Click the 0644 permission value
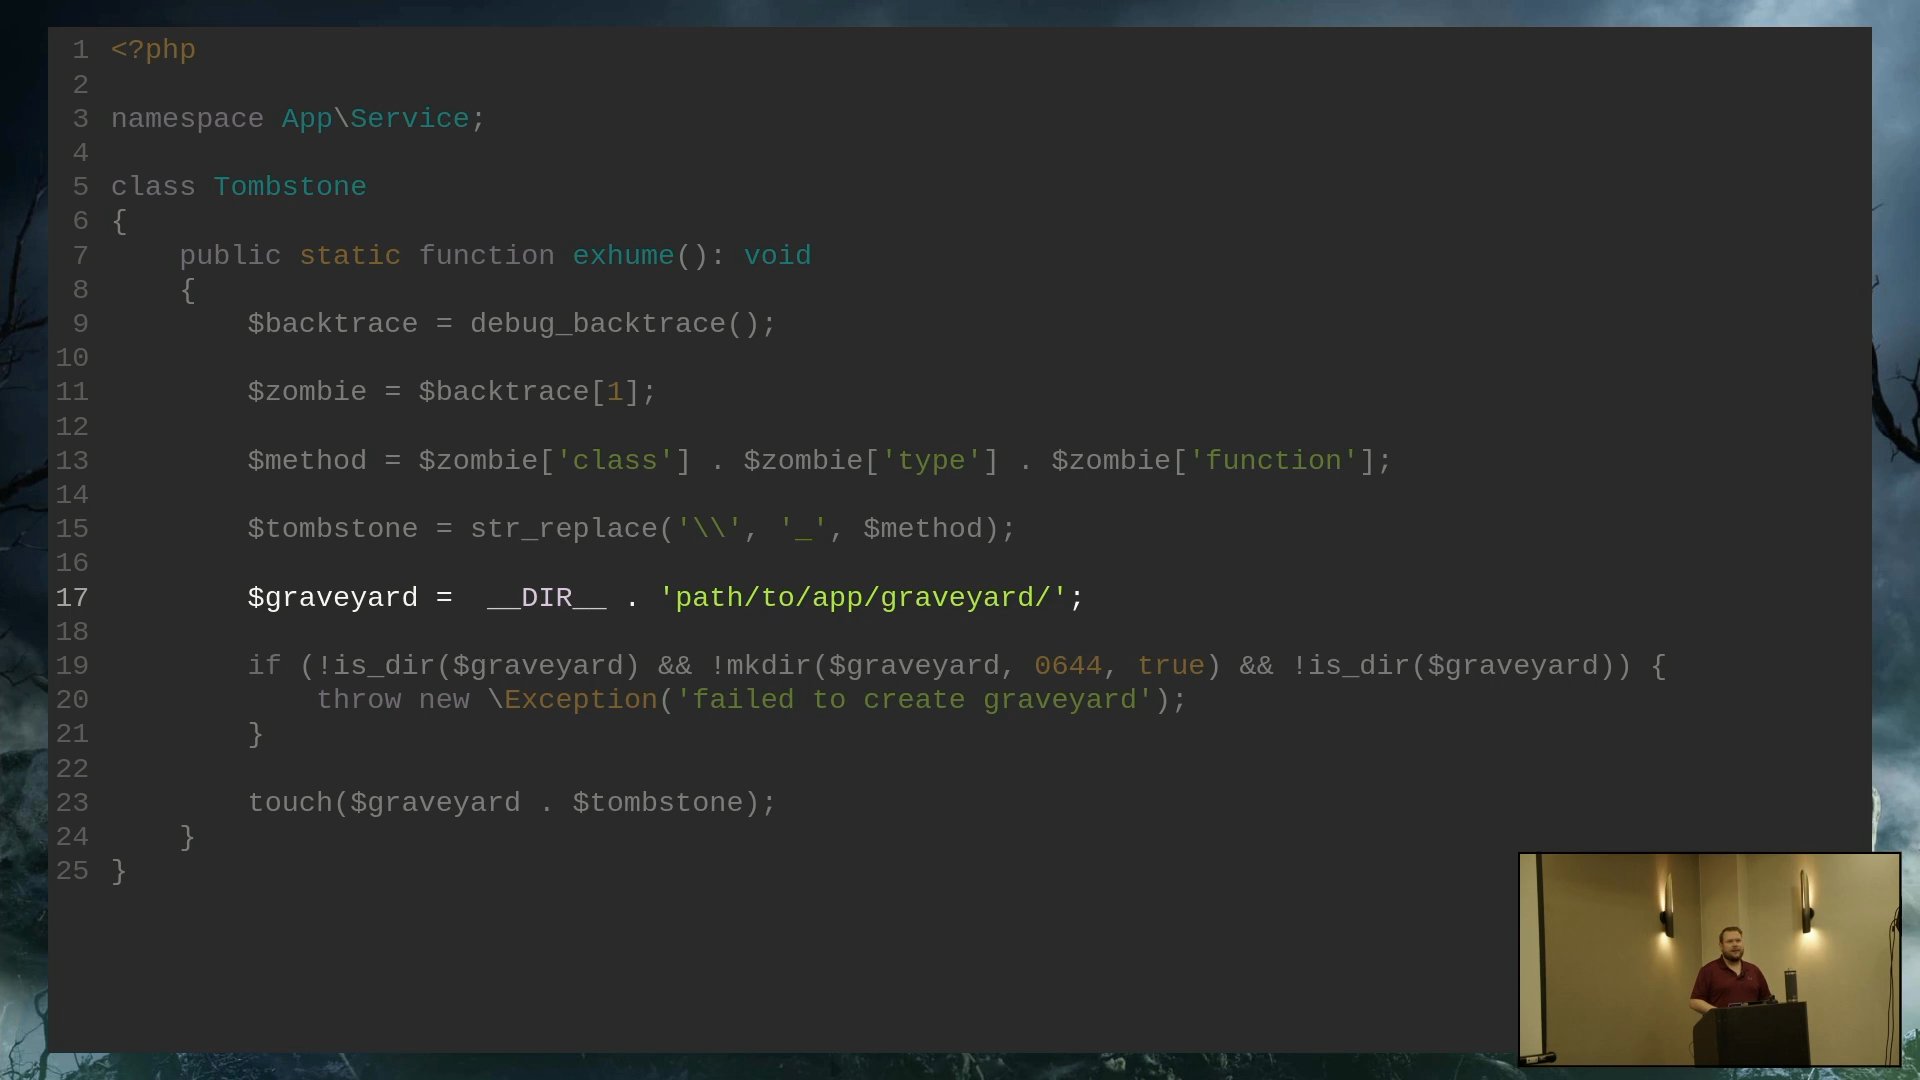This screenshot has width=1920, height=1080. pos(1068,666)
